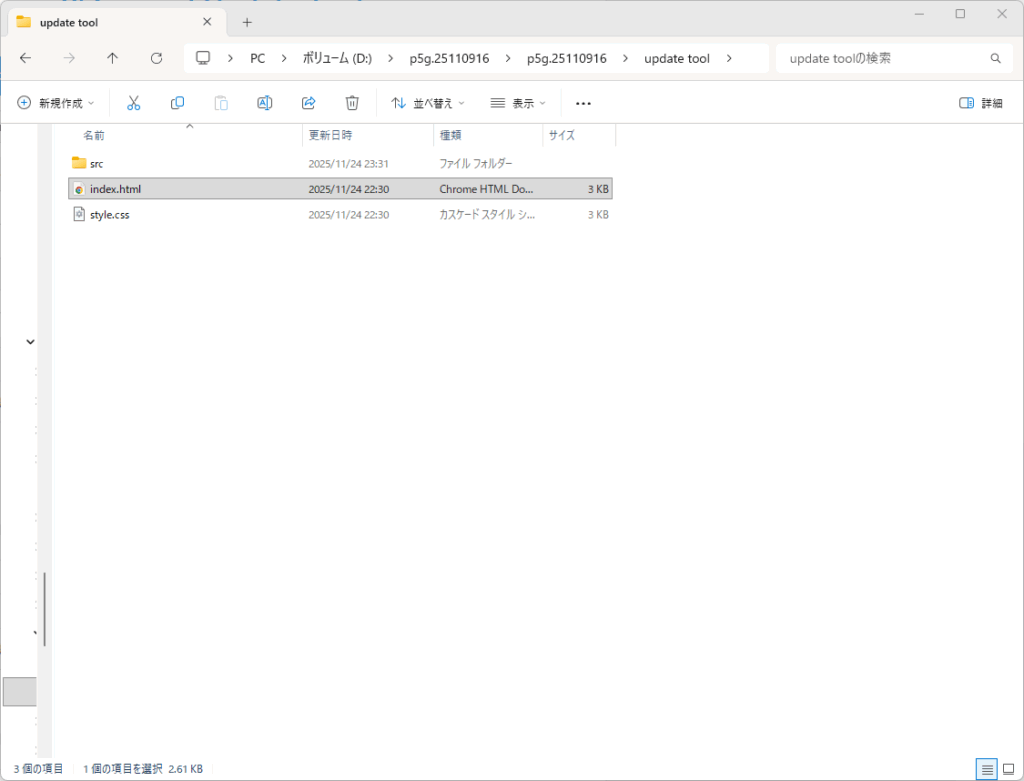Image resolution: width=1024 pixels, height=781 pixels.
Task: Refresh the current folder view
Action: point(156,58)
